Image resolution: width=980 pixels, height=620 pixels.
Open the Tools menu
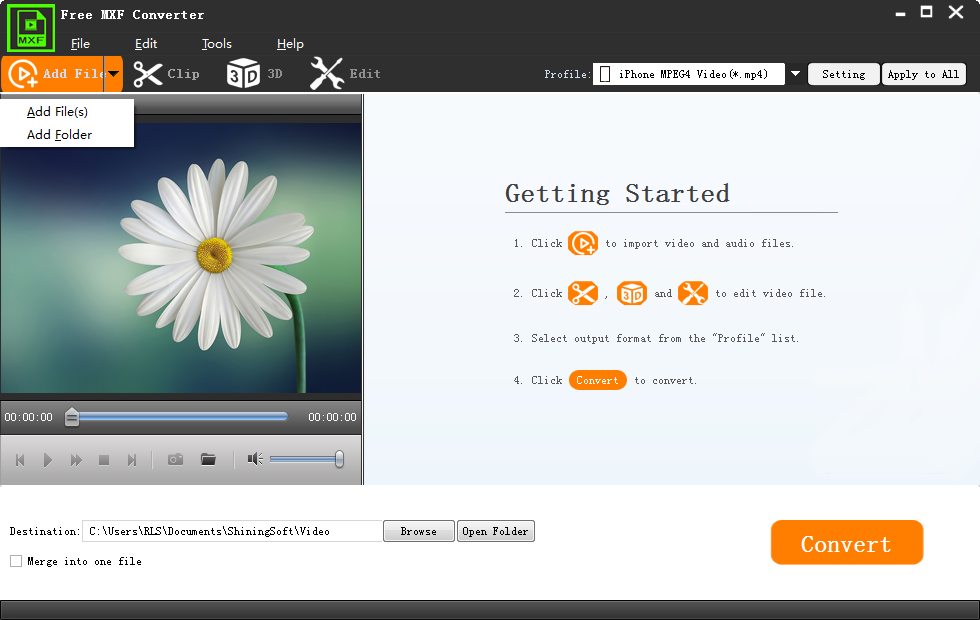tap(216, 44)
